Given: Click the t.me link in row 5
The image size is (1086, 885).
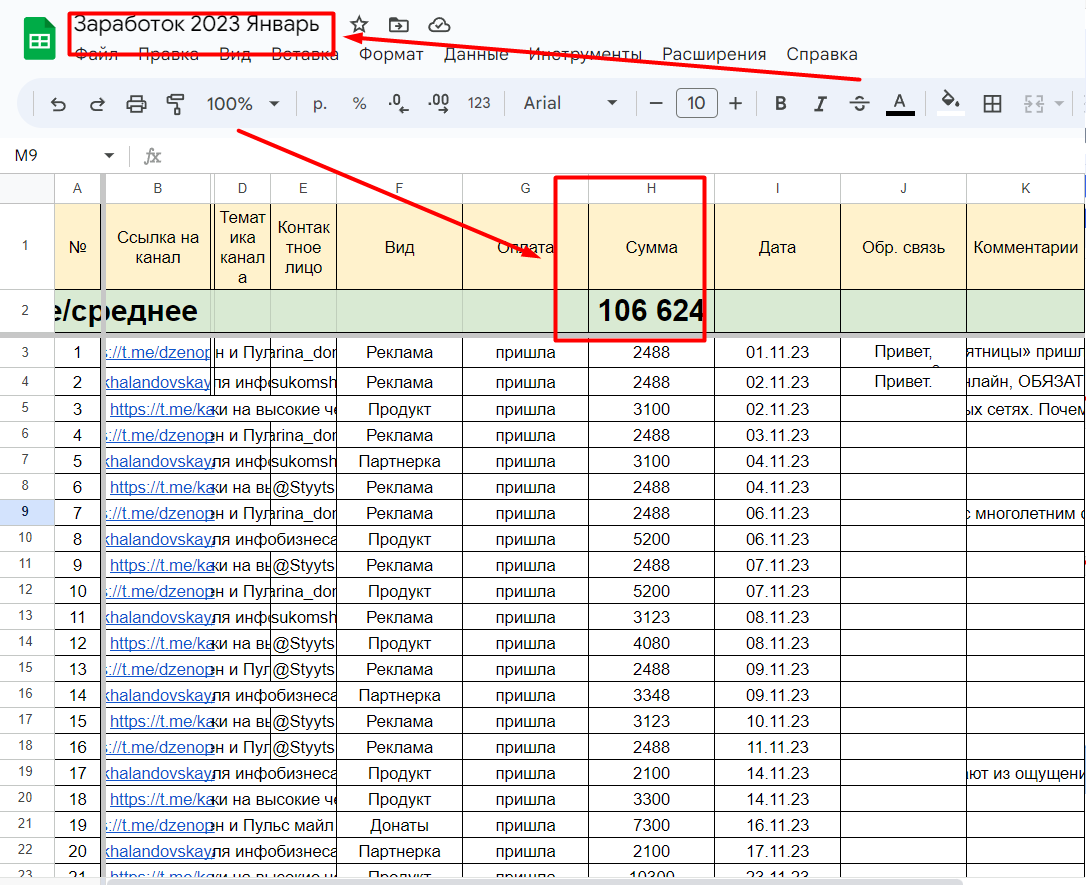Looking at the screenshot, I should coord(160,409).
